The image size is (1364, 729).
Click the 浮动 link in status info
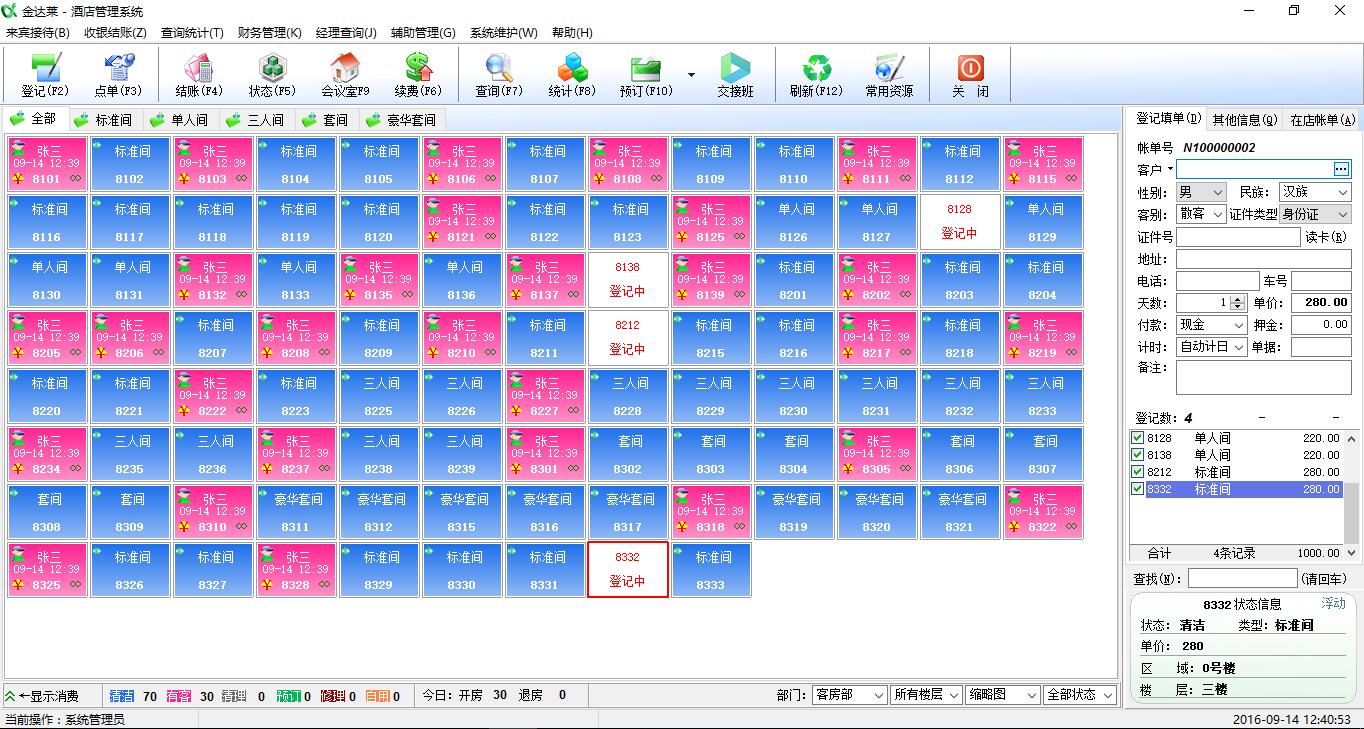tap(1334, 604)
